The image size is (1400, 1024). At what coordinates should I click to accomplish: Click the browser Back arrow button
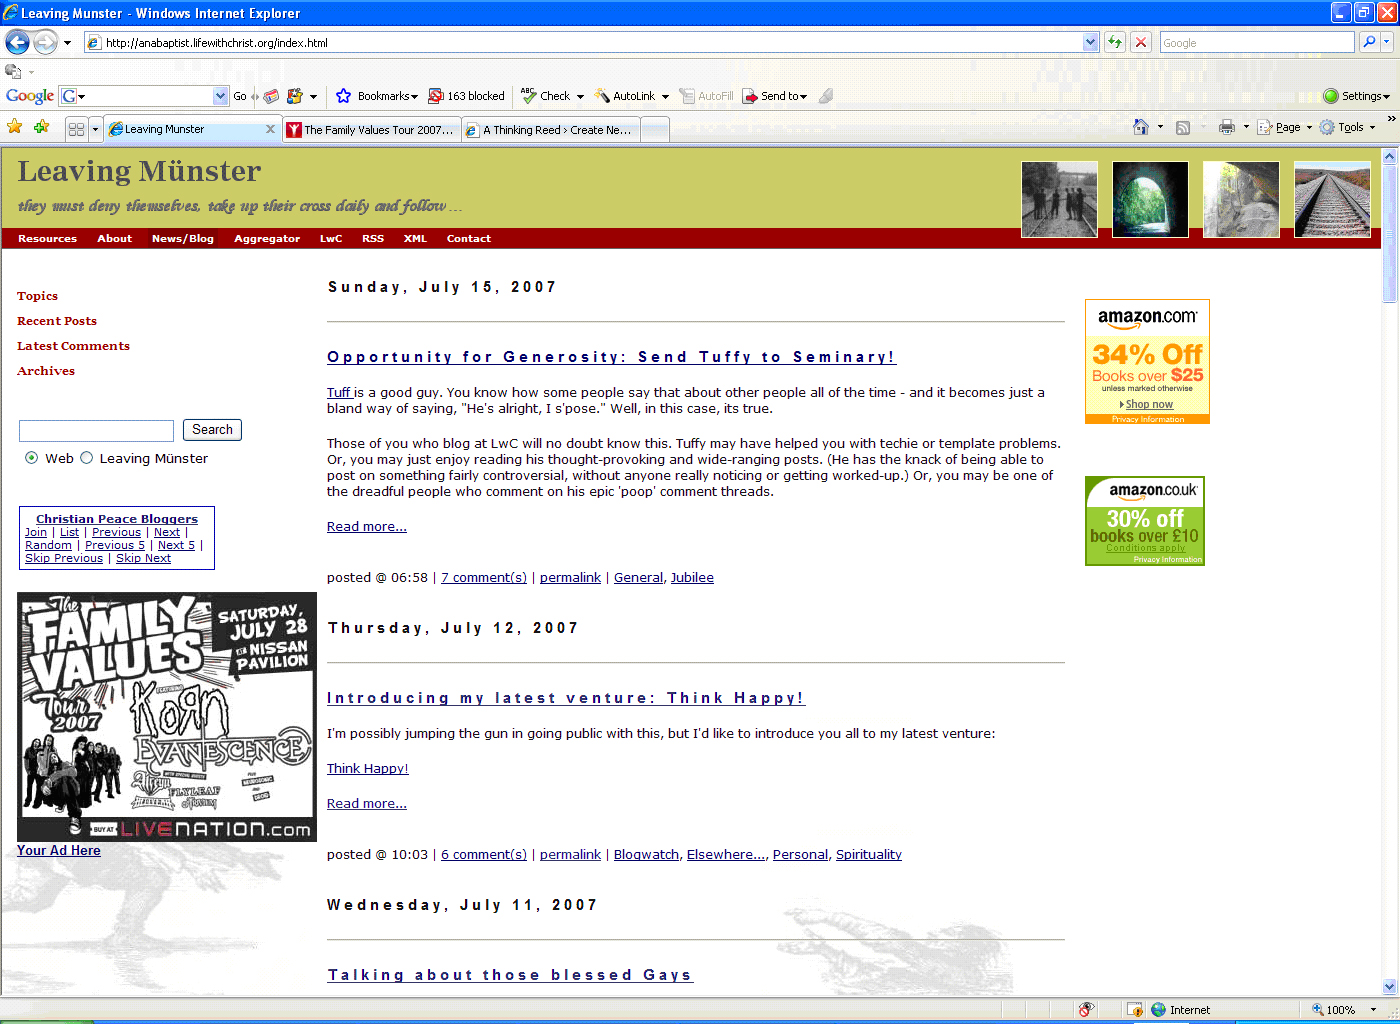pyautogui.click(x=17, y=42)
